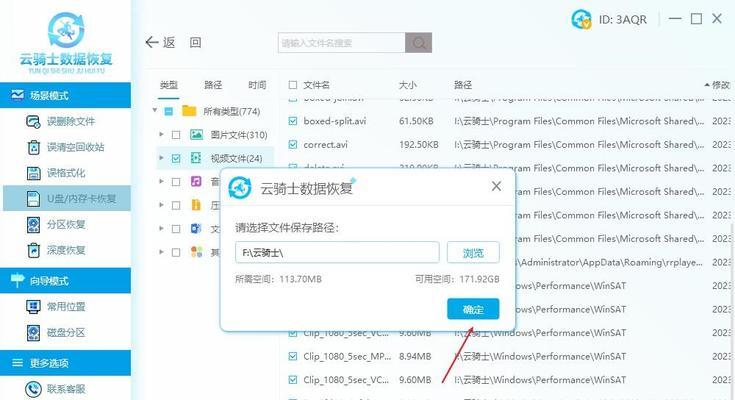Click the other types colorful icon
The image size is (735, 400).
tap(196, 252)
